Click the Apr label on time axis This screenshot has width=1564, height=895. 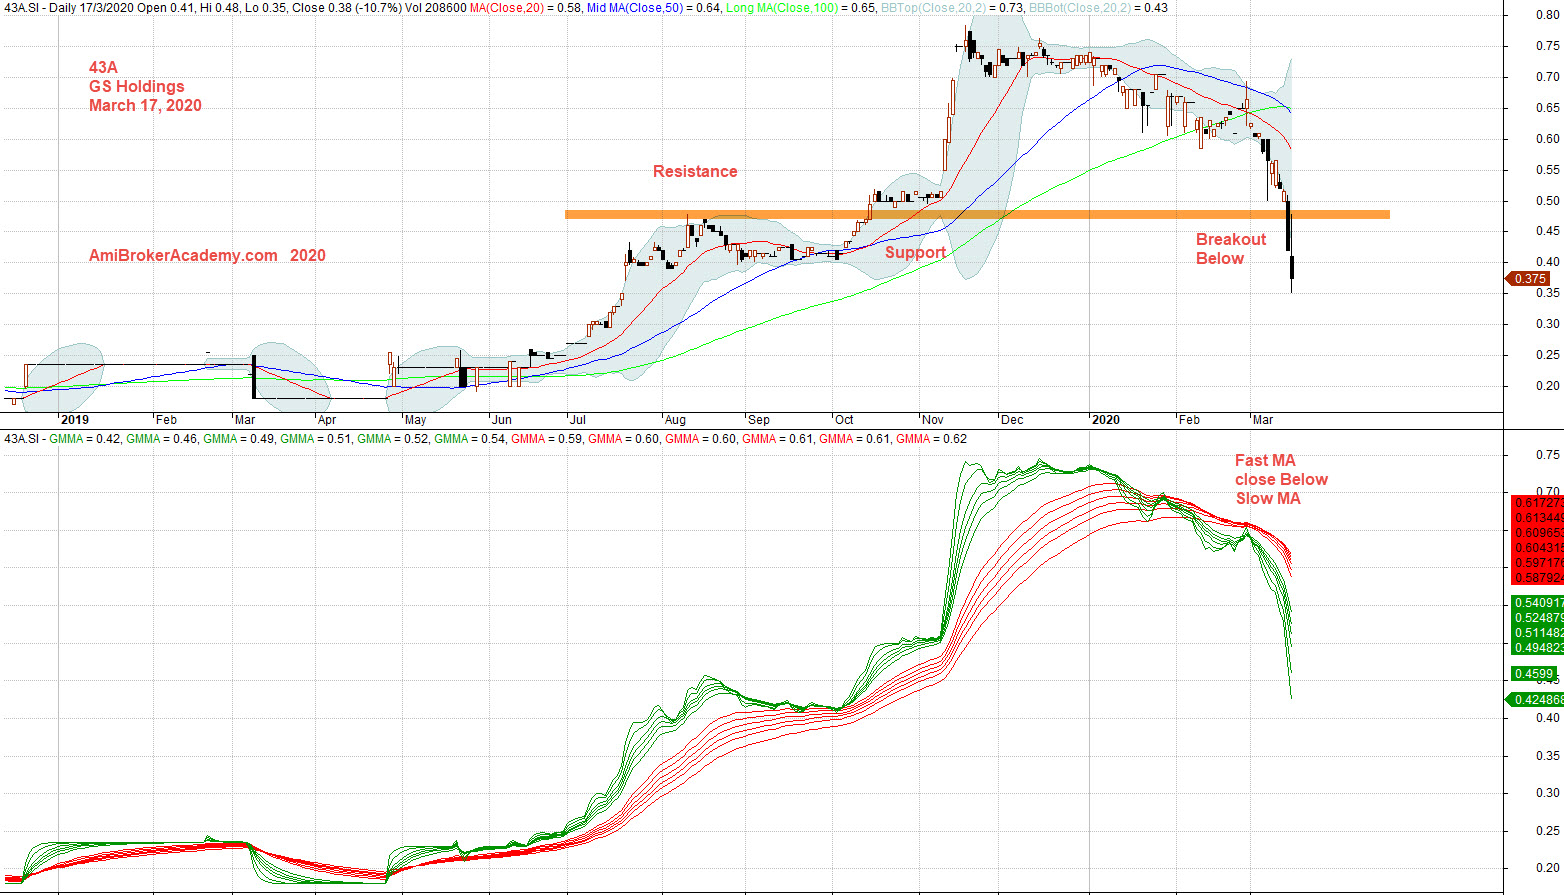[x=327, y=420]
